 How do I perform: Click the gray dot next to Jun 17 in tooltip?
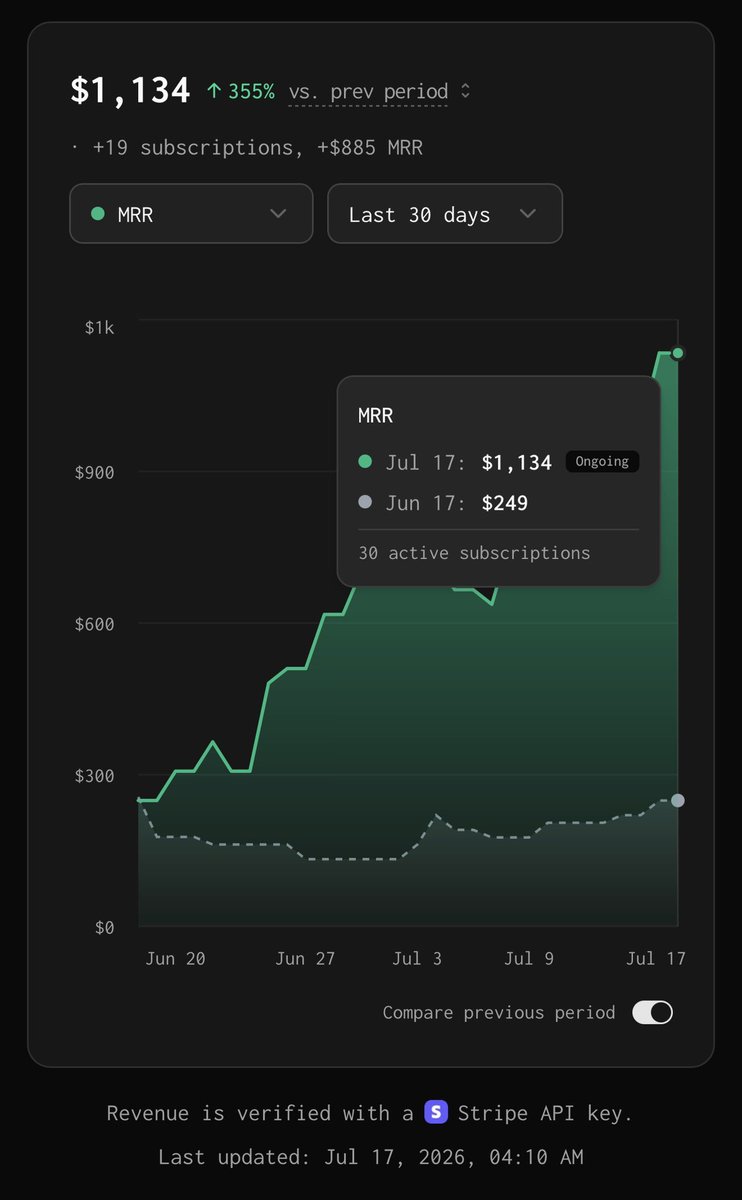[x=365, y=502]
